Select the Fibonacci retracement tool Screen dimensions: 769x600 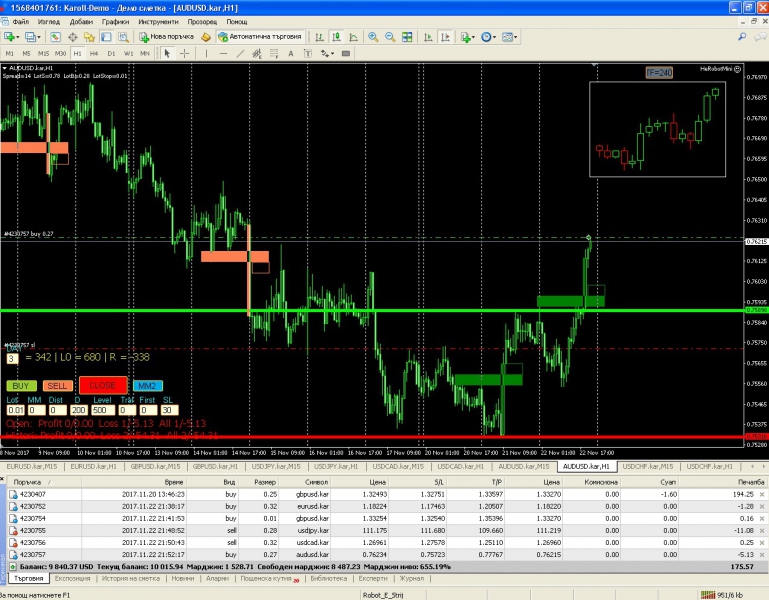pos(274,53)
